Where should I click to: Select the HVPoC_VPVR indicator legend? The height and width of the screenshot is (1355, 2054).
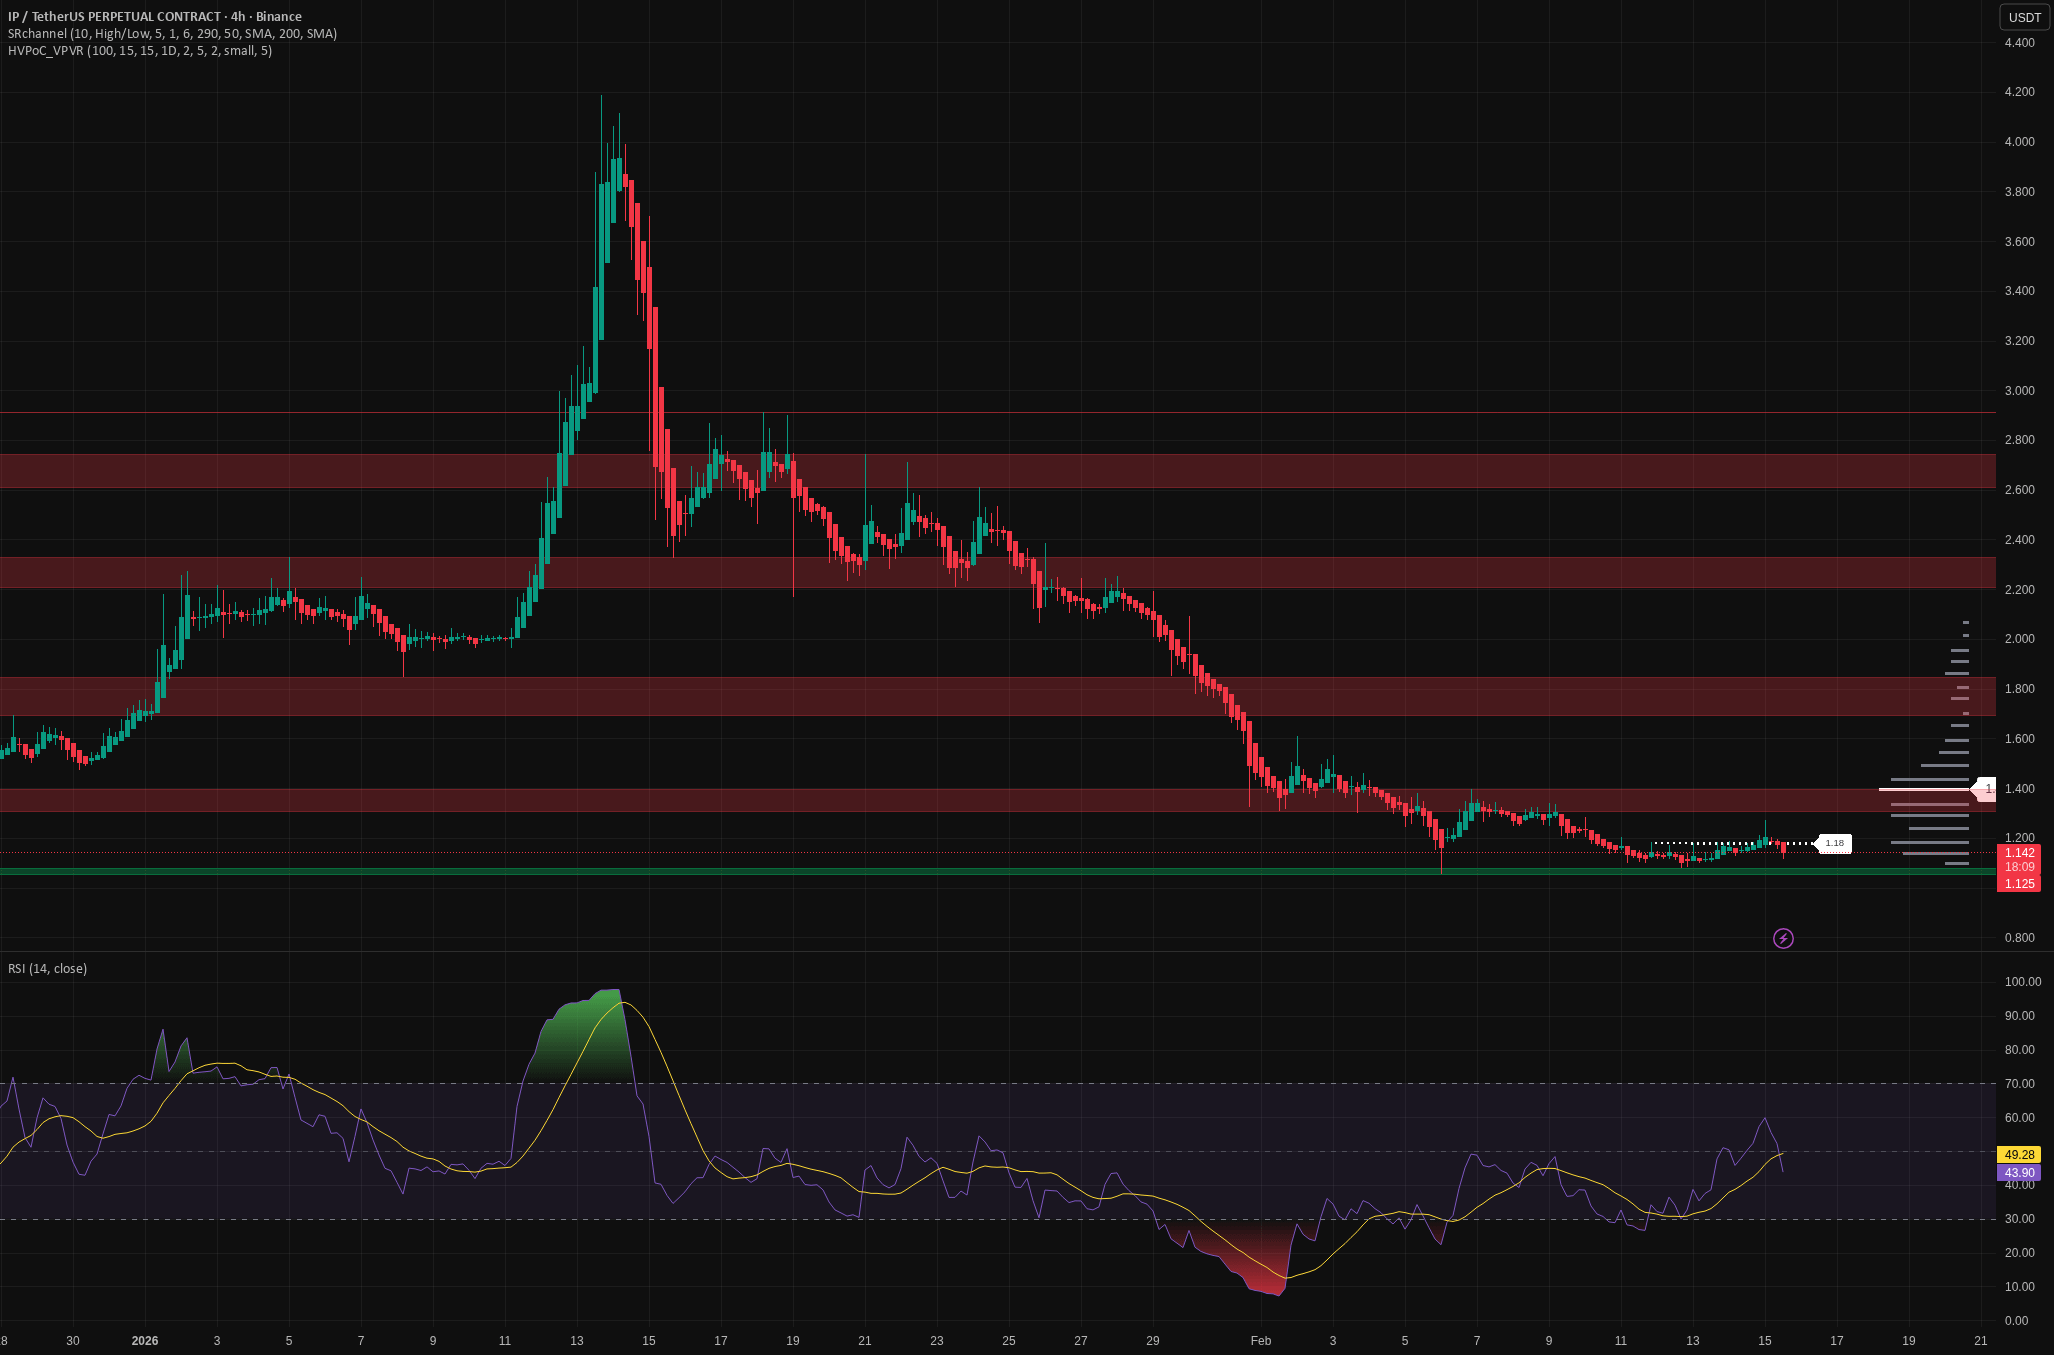click(140, 51)
